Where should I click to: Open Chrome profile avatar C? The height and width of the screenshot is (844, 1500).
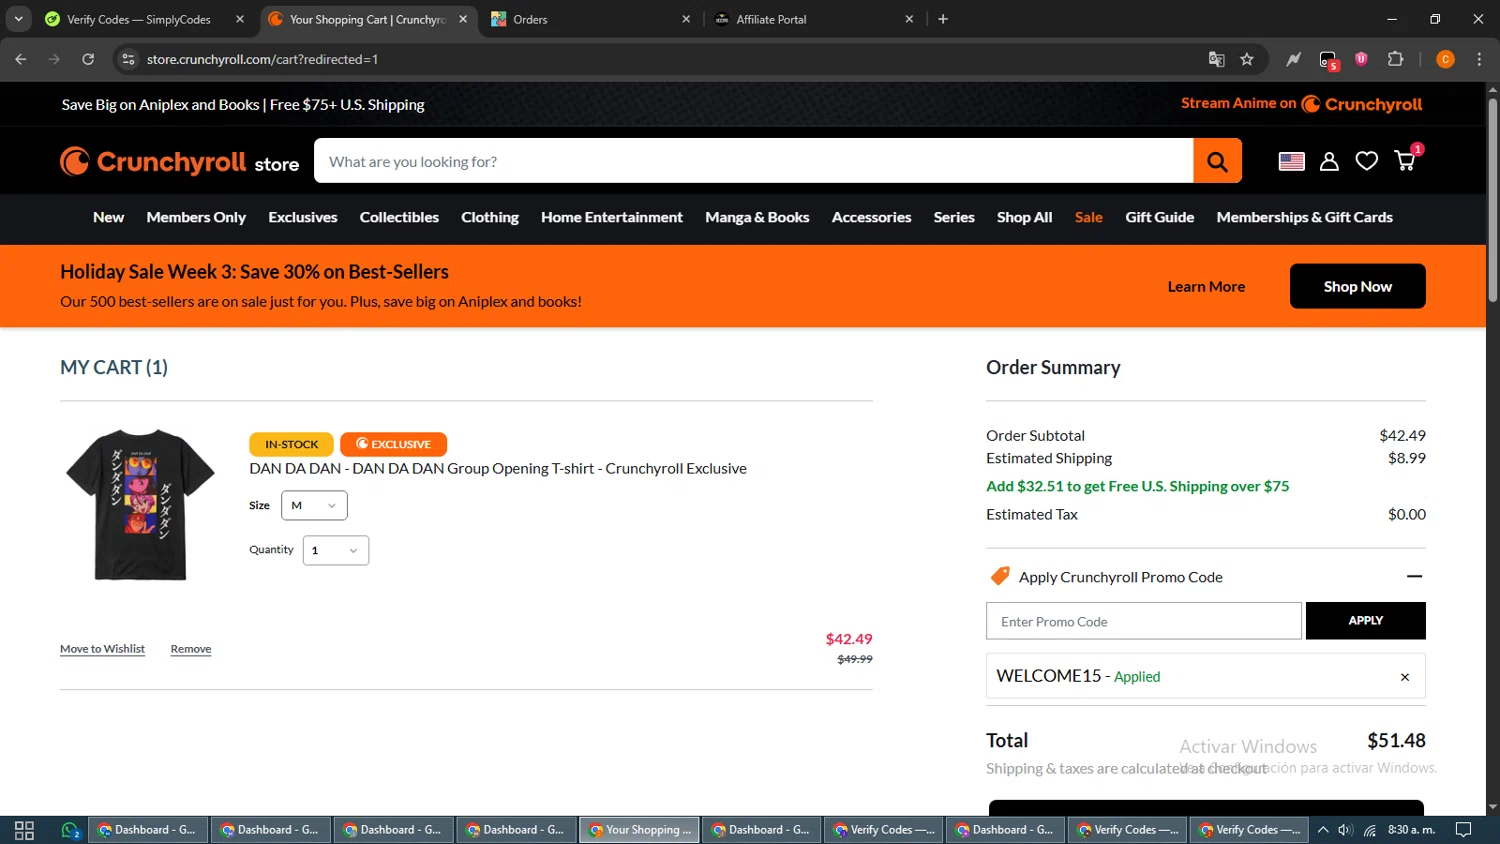(x=1445, y=59)
